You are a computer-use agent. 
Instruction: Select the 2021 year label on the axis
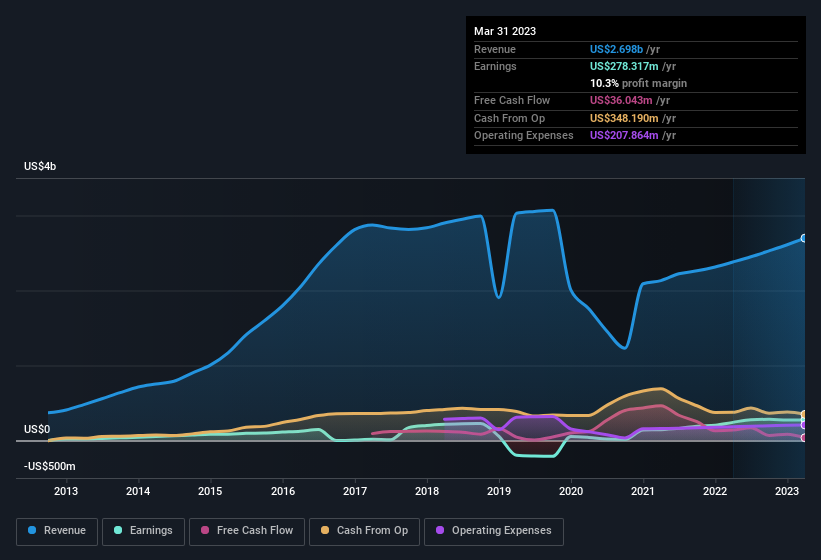point(643,491)
